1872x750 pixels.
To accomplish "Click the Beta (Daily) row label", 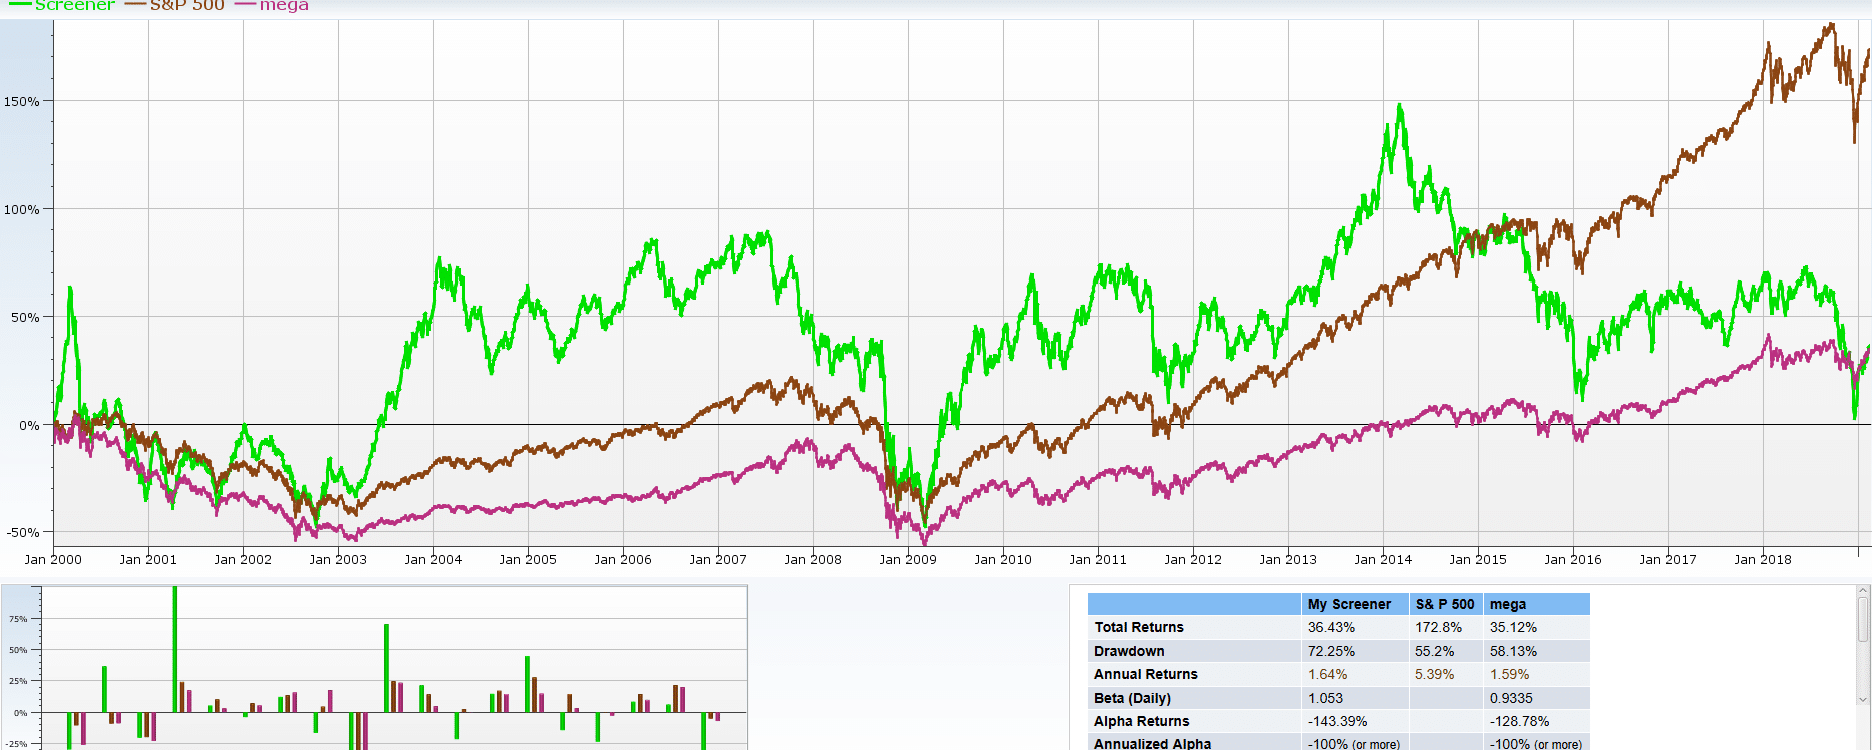I will 1132,698.
